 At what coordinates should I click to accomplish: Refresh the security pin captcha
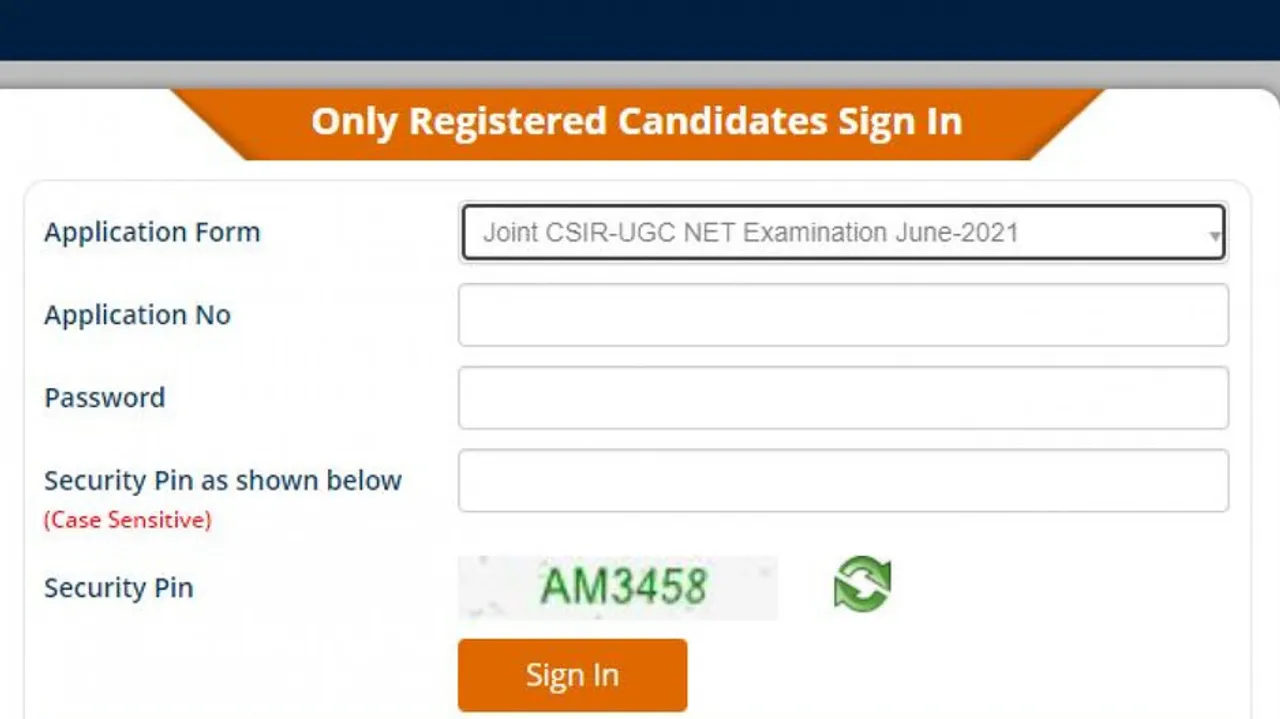click(862, 585)
